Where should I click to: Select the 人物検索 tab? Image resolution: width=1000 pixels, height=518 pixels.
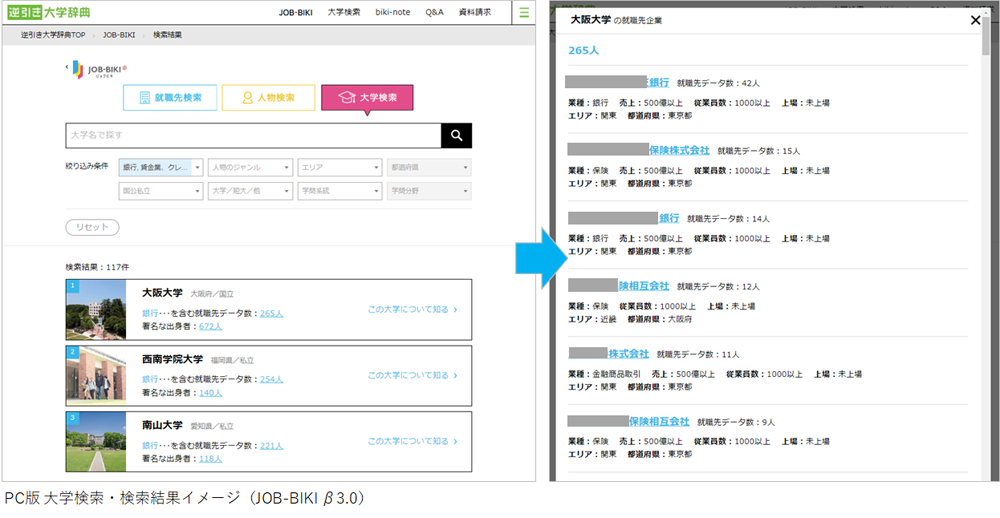click(268, 98)
